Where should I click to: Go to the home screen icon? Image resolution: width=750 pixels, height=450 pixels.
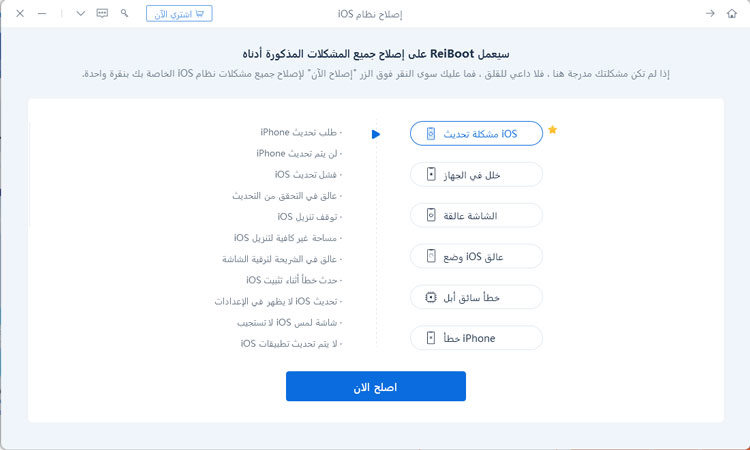tap(731, 14)
